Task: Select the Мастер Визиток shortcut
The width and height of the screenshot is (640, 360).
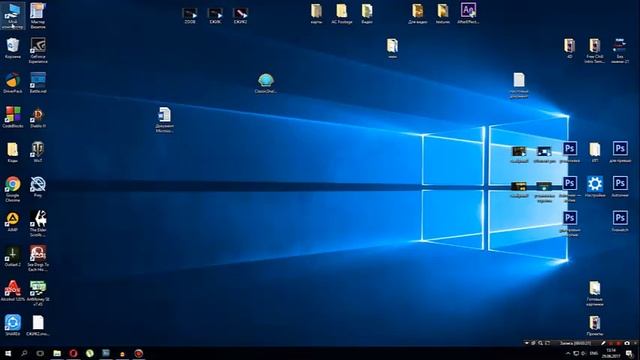Action: (38, 16)
